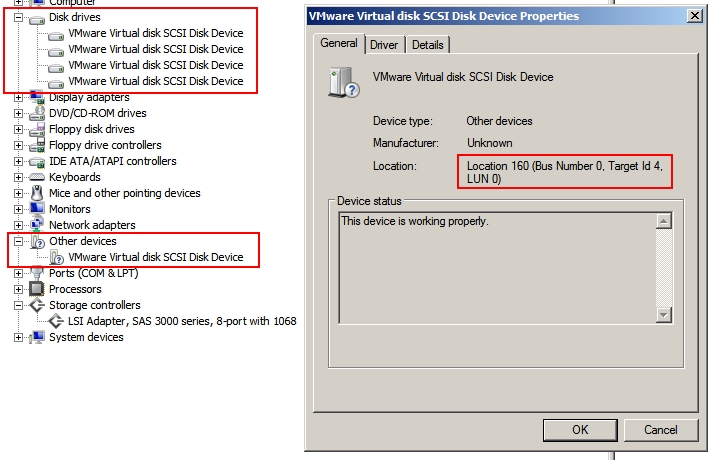Click the Disk drives category icon
The width and height of the screenshot is (717, 460).
[37, 18]
